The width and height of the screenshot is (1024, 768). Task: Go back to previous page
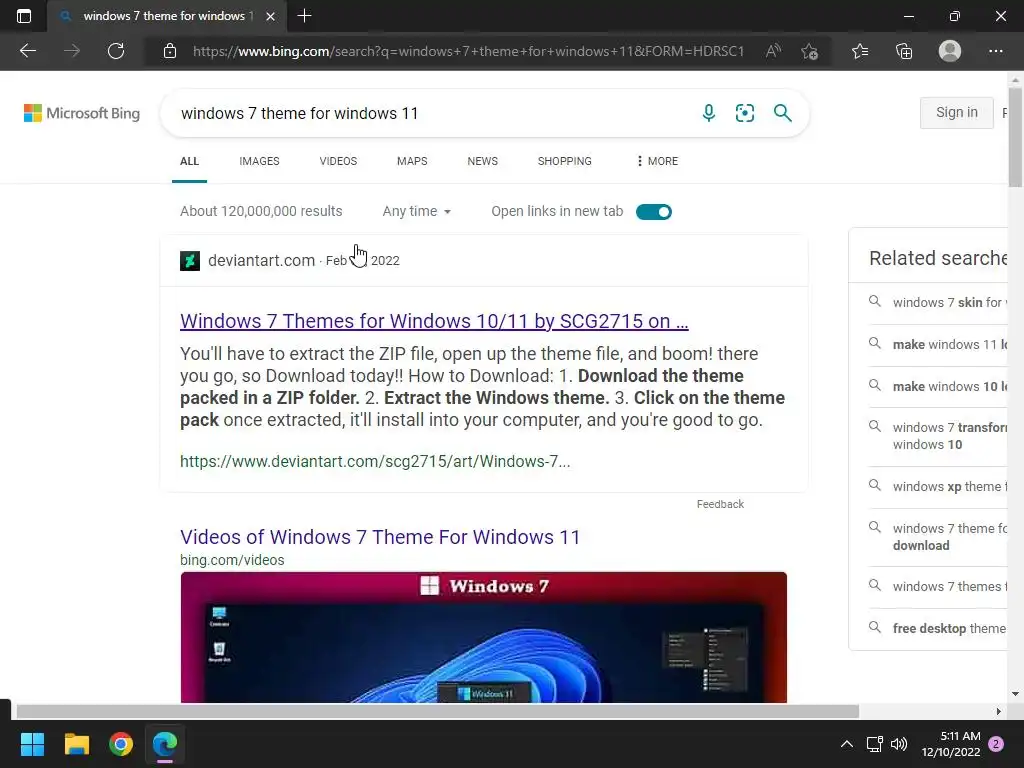(x=27, y=51)
